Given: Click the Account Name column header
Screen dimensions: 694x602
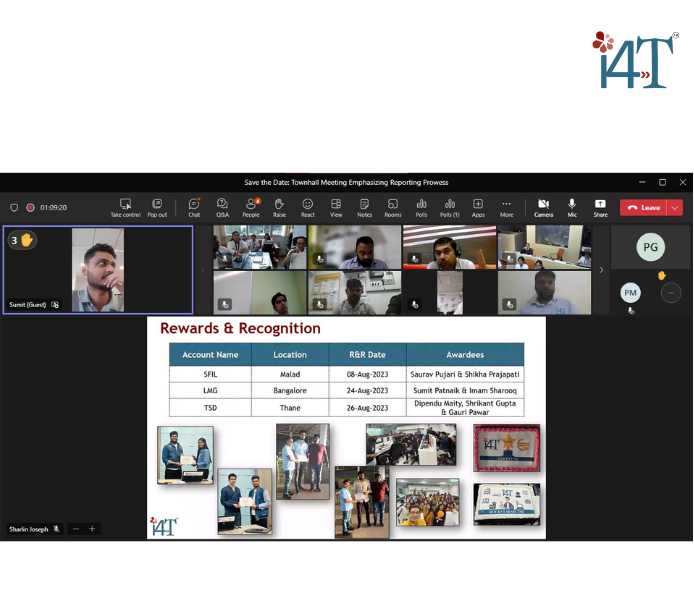Looking at the screenshot, I should point(210,355).
